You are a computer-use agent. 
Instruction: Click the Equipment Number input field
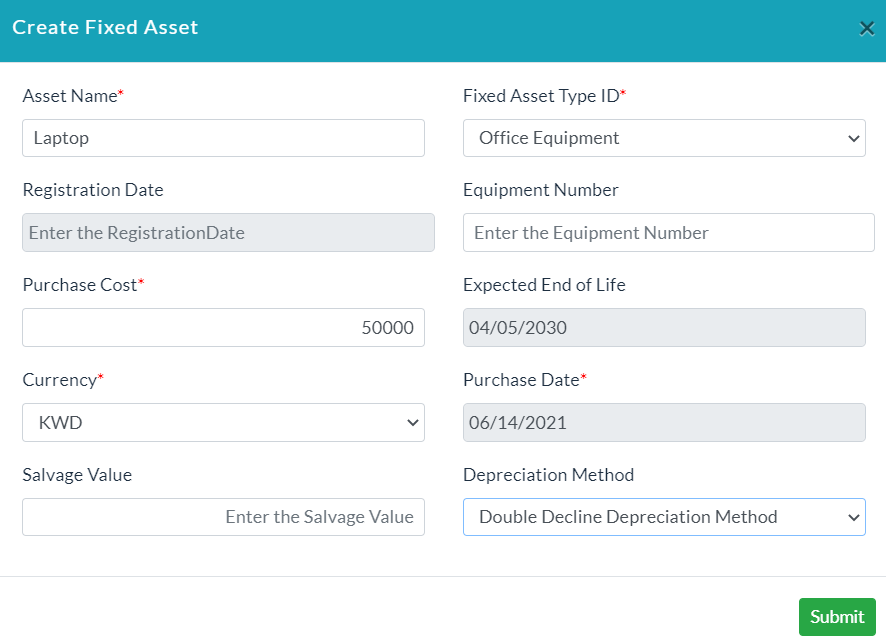tap(668, 232)
